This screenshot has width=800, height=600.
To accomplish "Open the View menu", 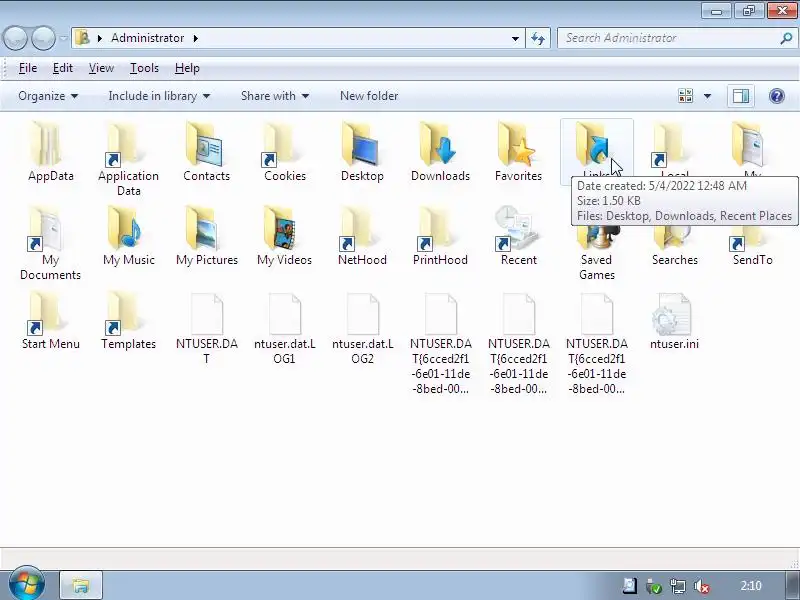I will (x=101, y=68).
